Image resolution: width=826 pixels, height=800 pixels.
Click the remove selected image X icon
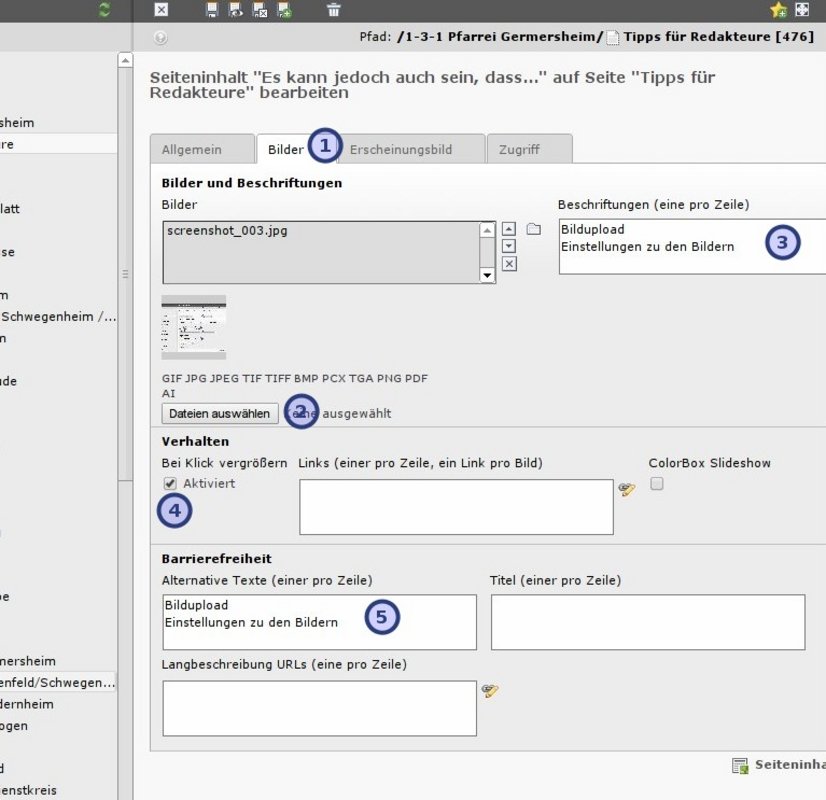(x=509, y=263)
